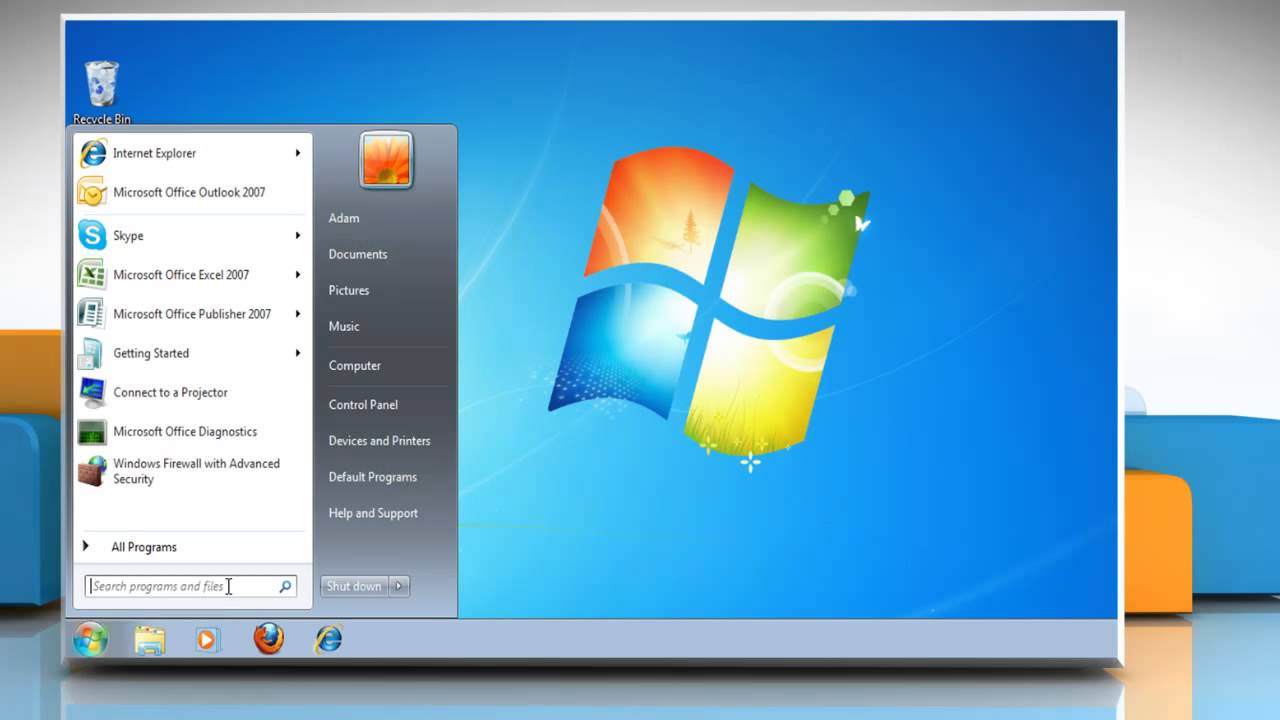Expand the Publisher 2007 jump list arrow
This screenshot has height=720, width=1280.
pos(298,313)
